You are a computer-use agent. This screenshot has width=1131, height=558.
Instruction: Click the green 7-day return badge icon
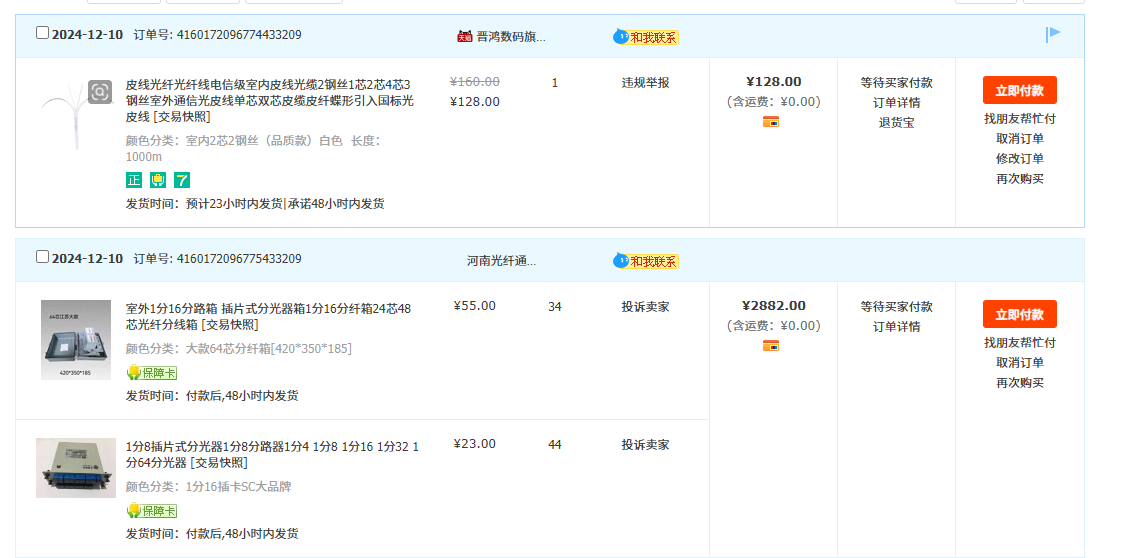tap(182, 180)
